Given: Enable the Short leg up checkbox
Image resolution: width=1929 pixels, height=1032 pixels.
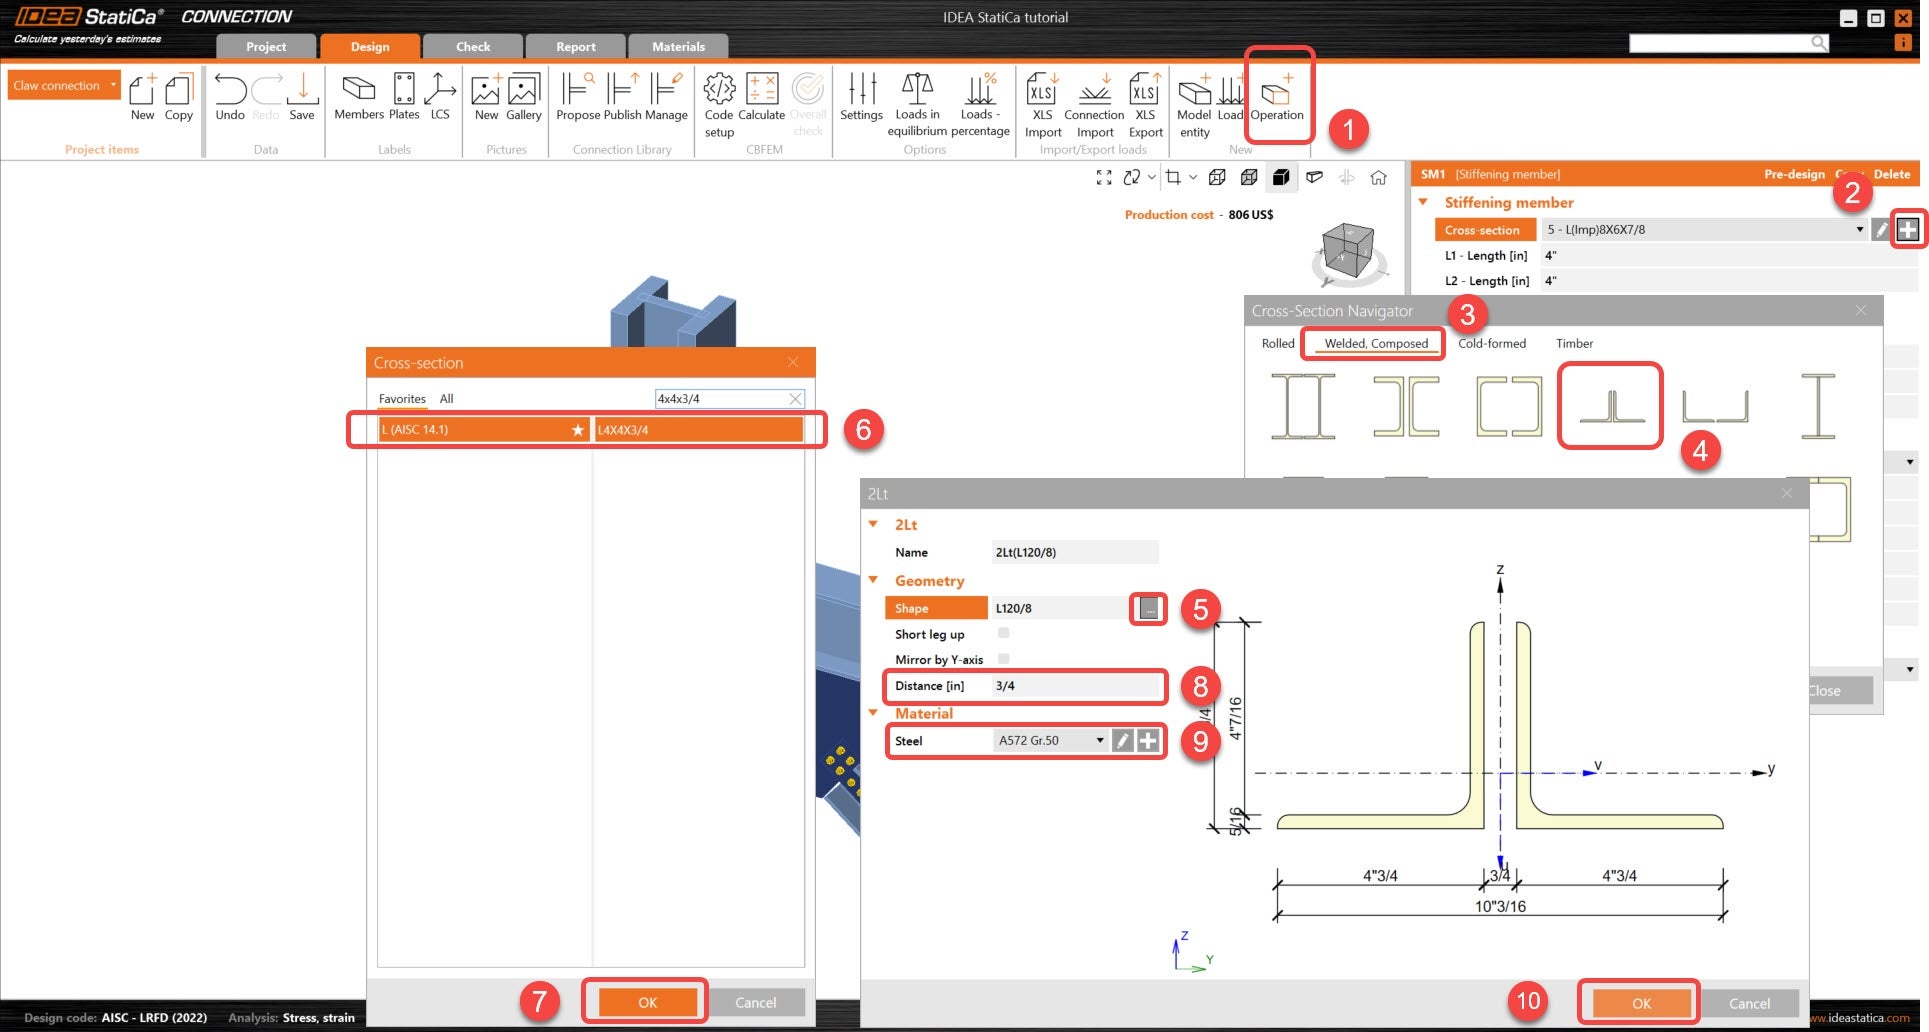Looking at the screenshot, I should [1003, 633].
